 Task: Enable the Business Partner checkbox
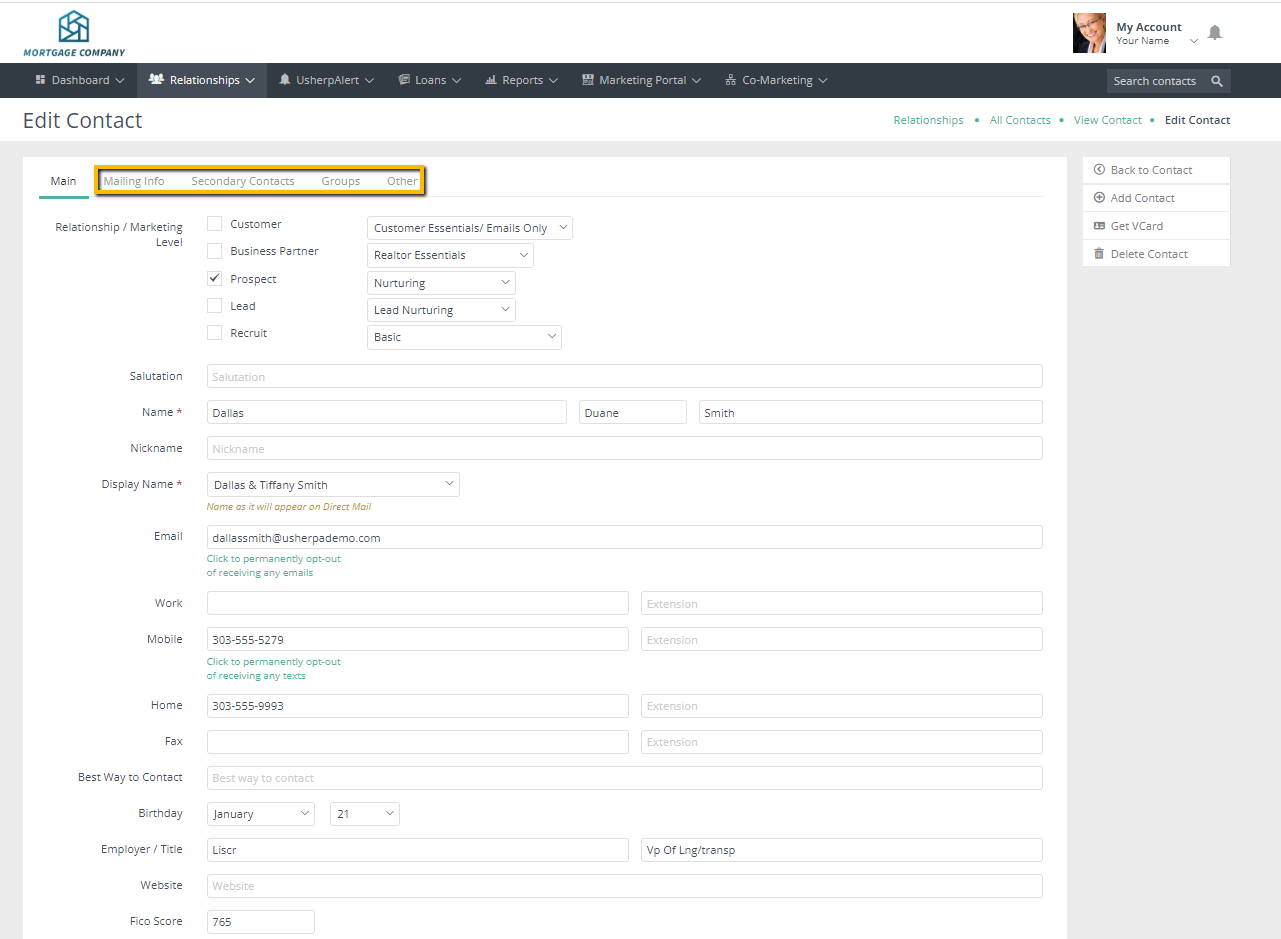click(214, 251)
